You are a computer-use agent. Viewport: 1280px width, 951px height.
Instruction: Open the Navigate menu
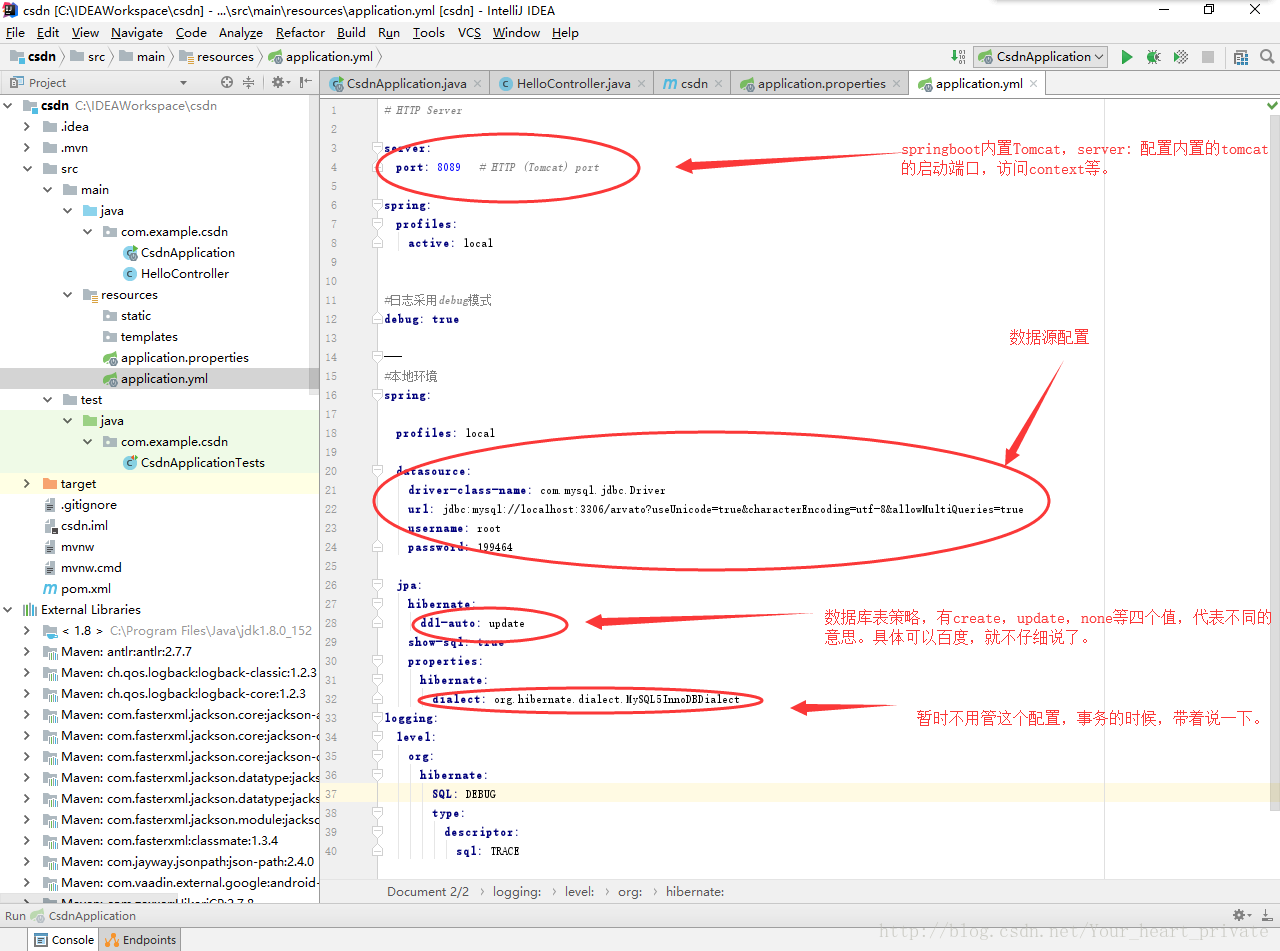(x=137, y=32)
